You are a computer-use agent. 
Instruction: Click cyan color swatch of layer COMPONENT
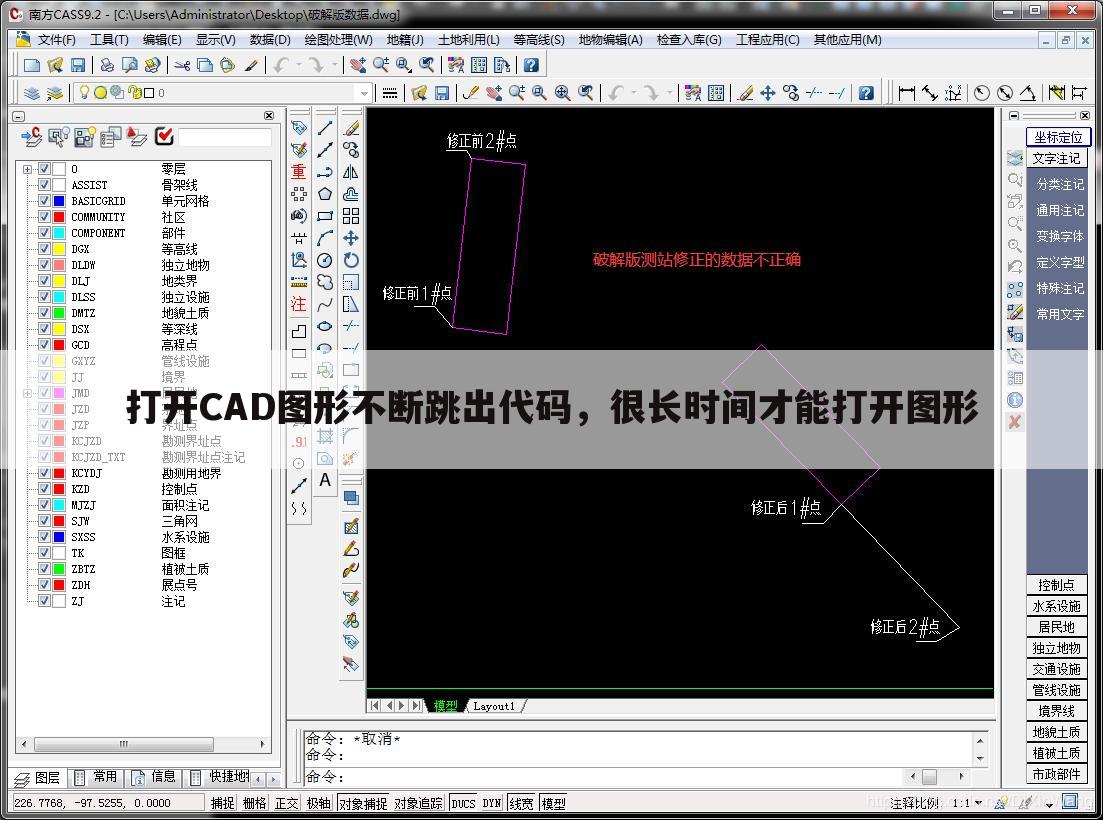pyautogui.click(x=59, y=233)
